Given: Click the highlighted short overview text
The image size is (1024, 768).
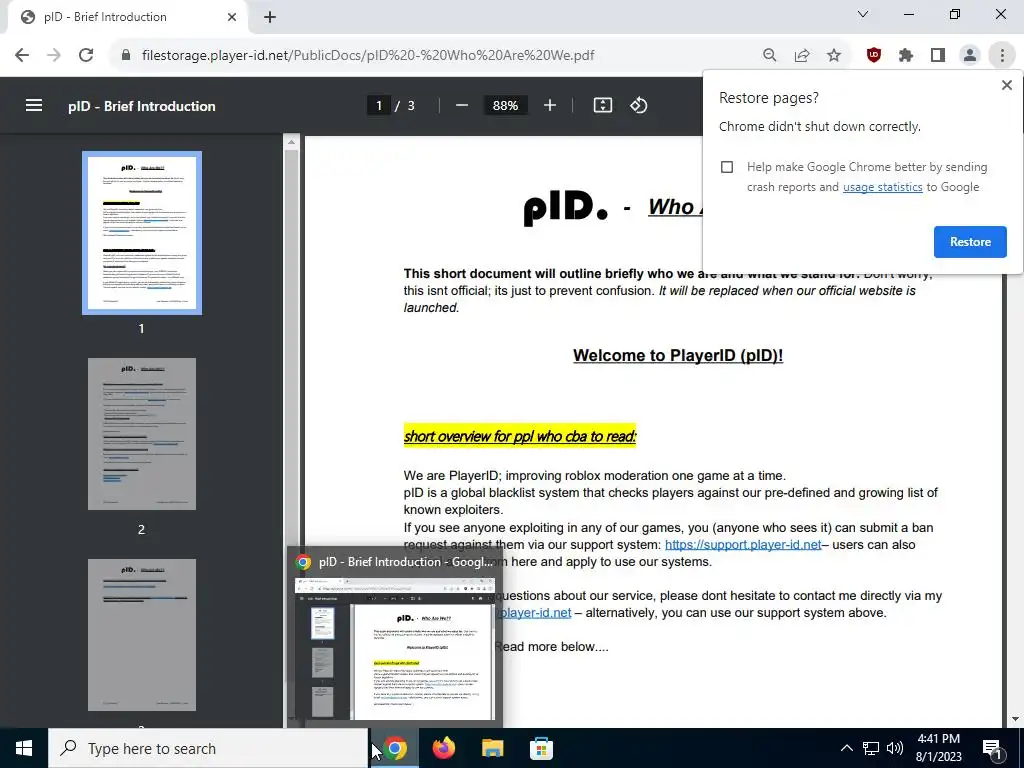Looking at the screenshot, I should click(x=520, y=436).
